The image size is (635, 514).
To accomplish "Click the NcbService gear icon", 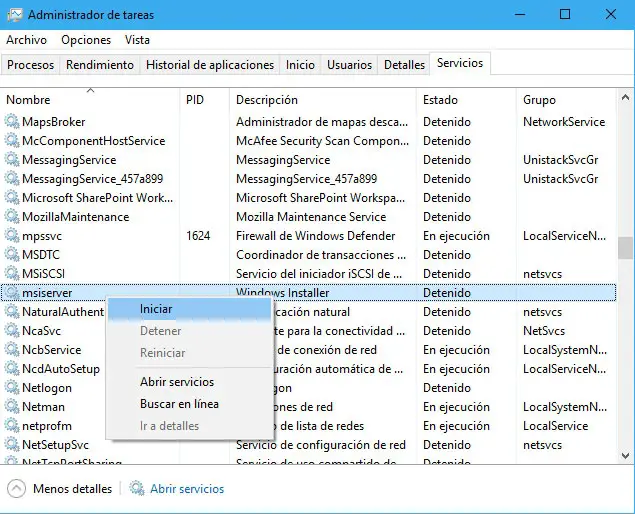I will click(x=12, y=350).
